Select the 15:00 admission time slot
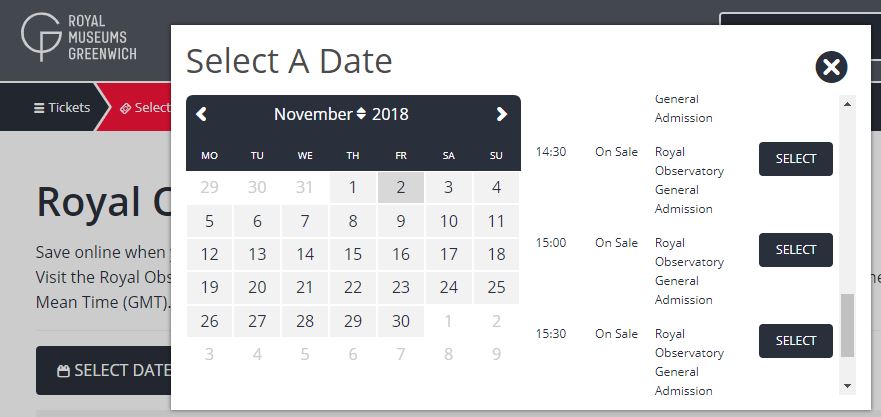 pyautogui.click(x=795, y=250)
